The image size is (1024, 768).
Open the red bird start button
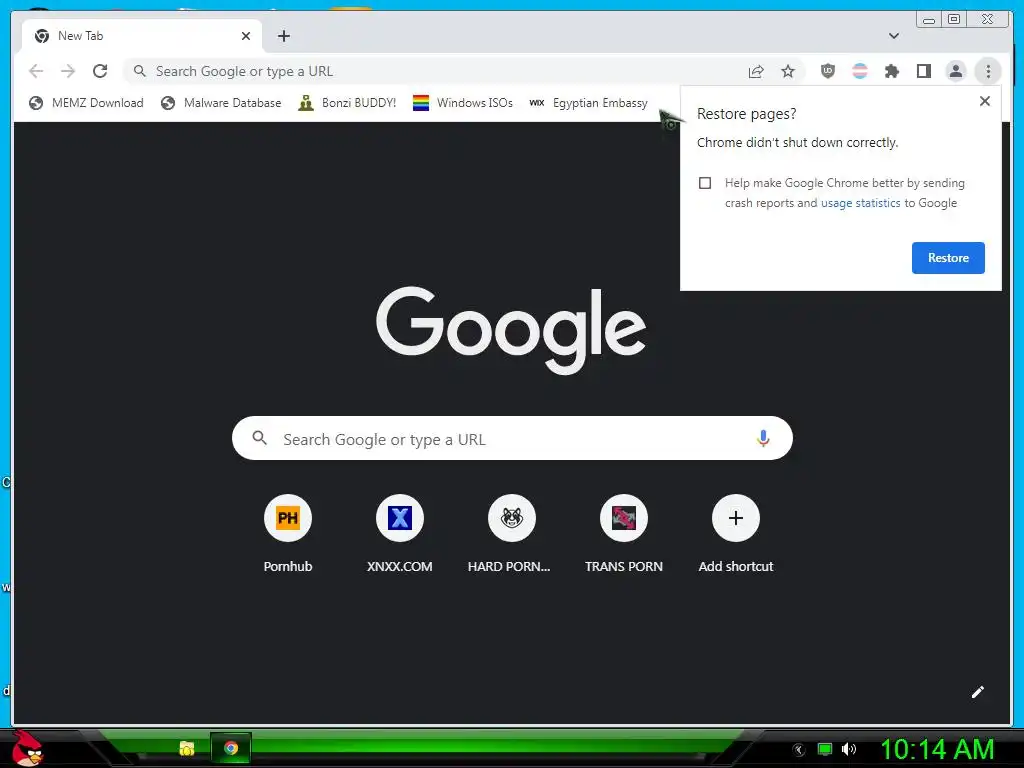coord(27,748)
